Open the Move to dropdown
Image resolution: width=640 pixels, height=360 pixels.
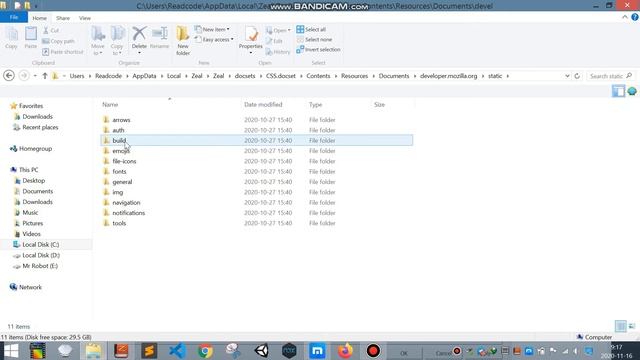coord(98,41)
